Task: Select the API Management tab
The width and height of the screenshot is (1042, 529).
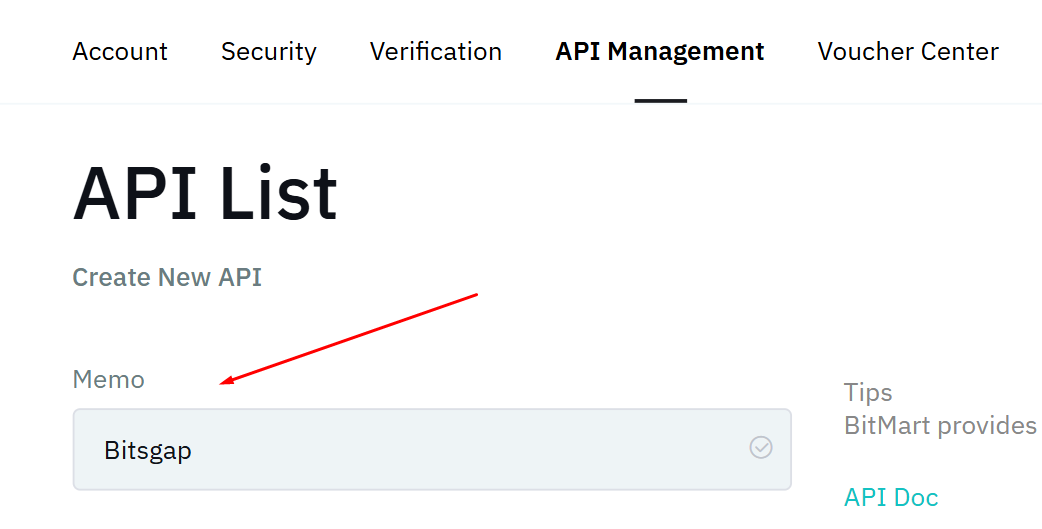Action: tap(660, 51)
